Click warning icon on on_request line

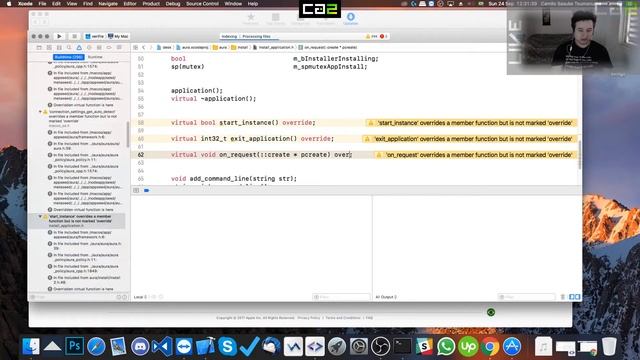coord(379,155)
